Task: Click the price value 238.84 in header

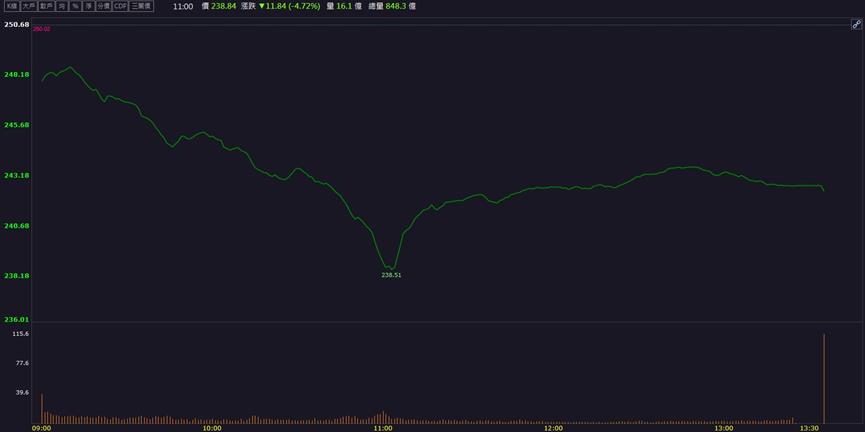Action: tap(223, 6)
